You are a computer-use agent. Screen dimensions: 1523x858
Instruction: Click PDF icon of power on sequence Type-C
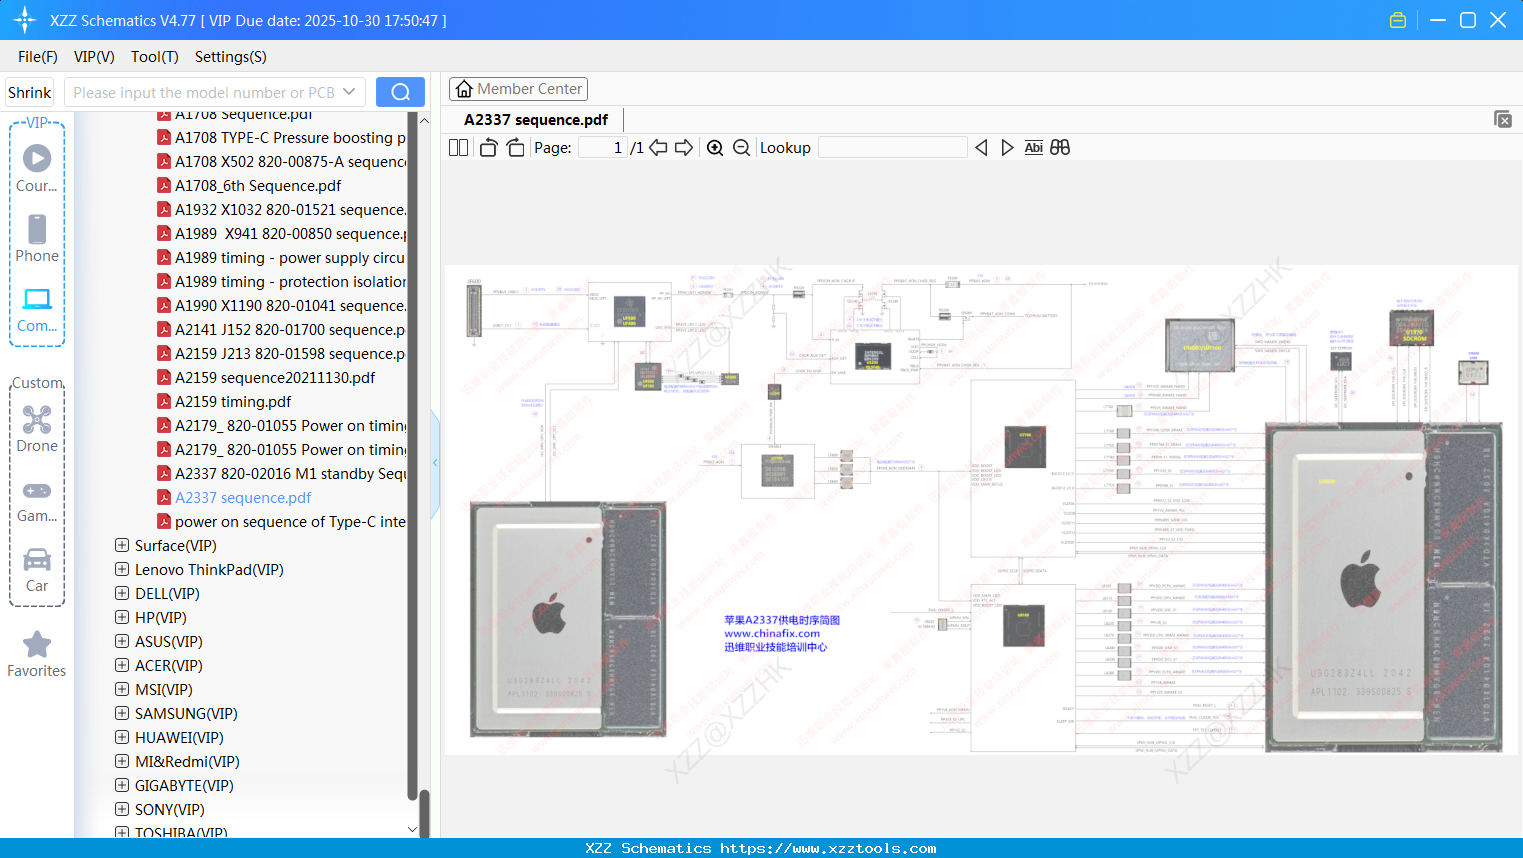(164, 521)
